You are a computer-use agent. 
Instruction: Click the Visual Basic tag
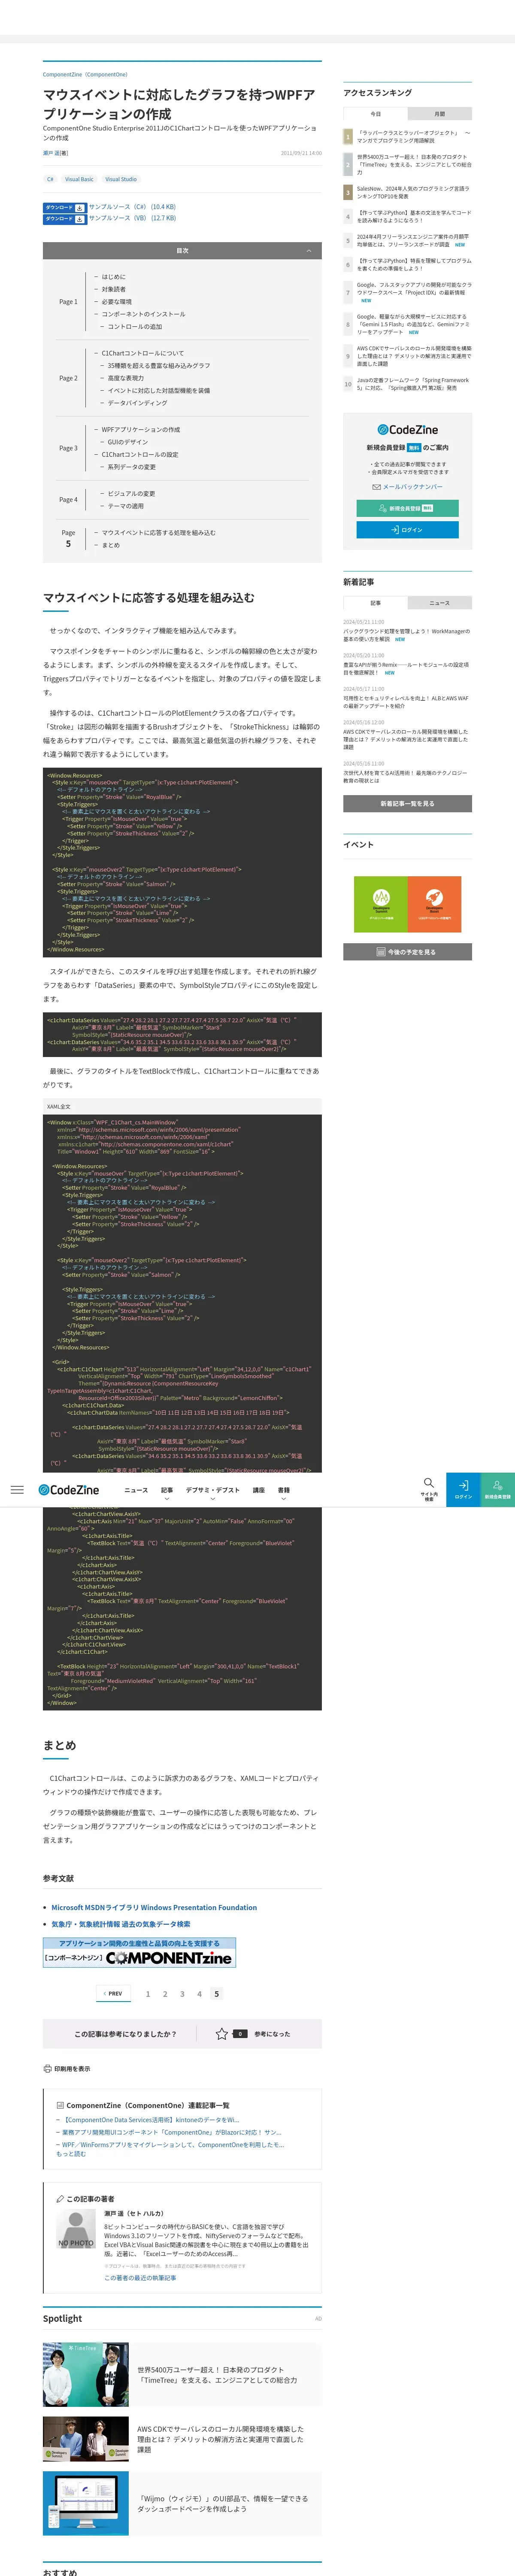(79, 179)
